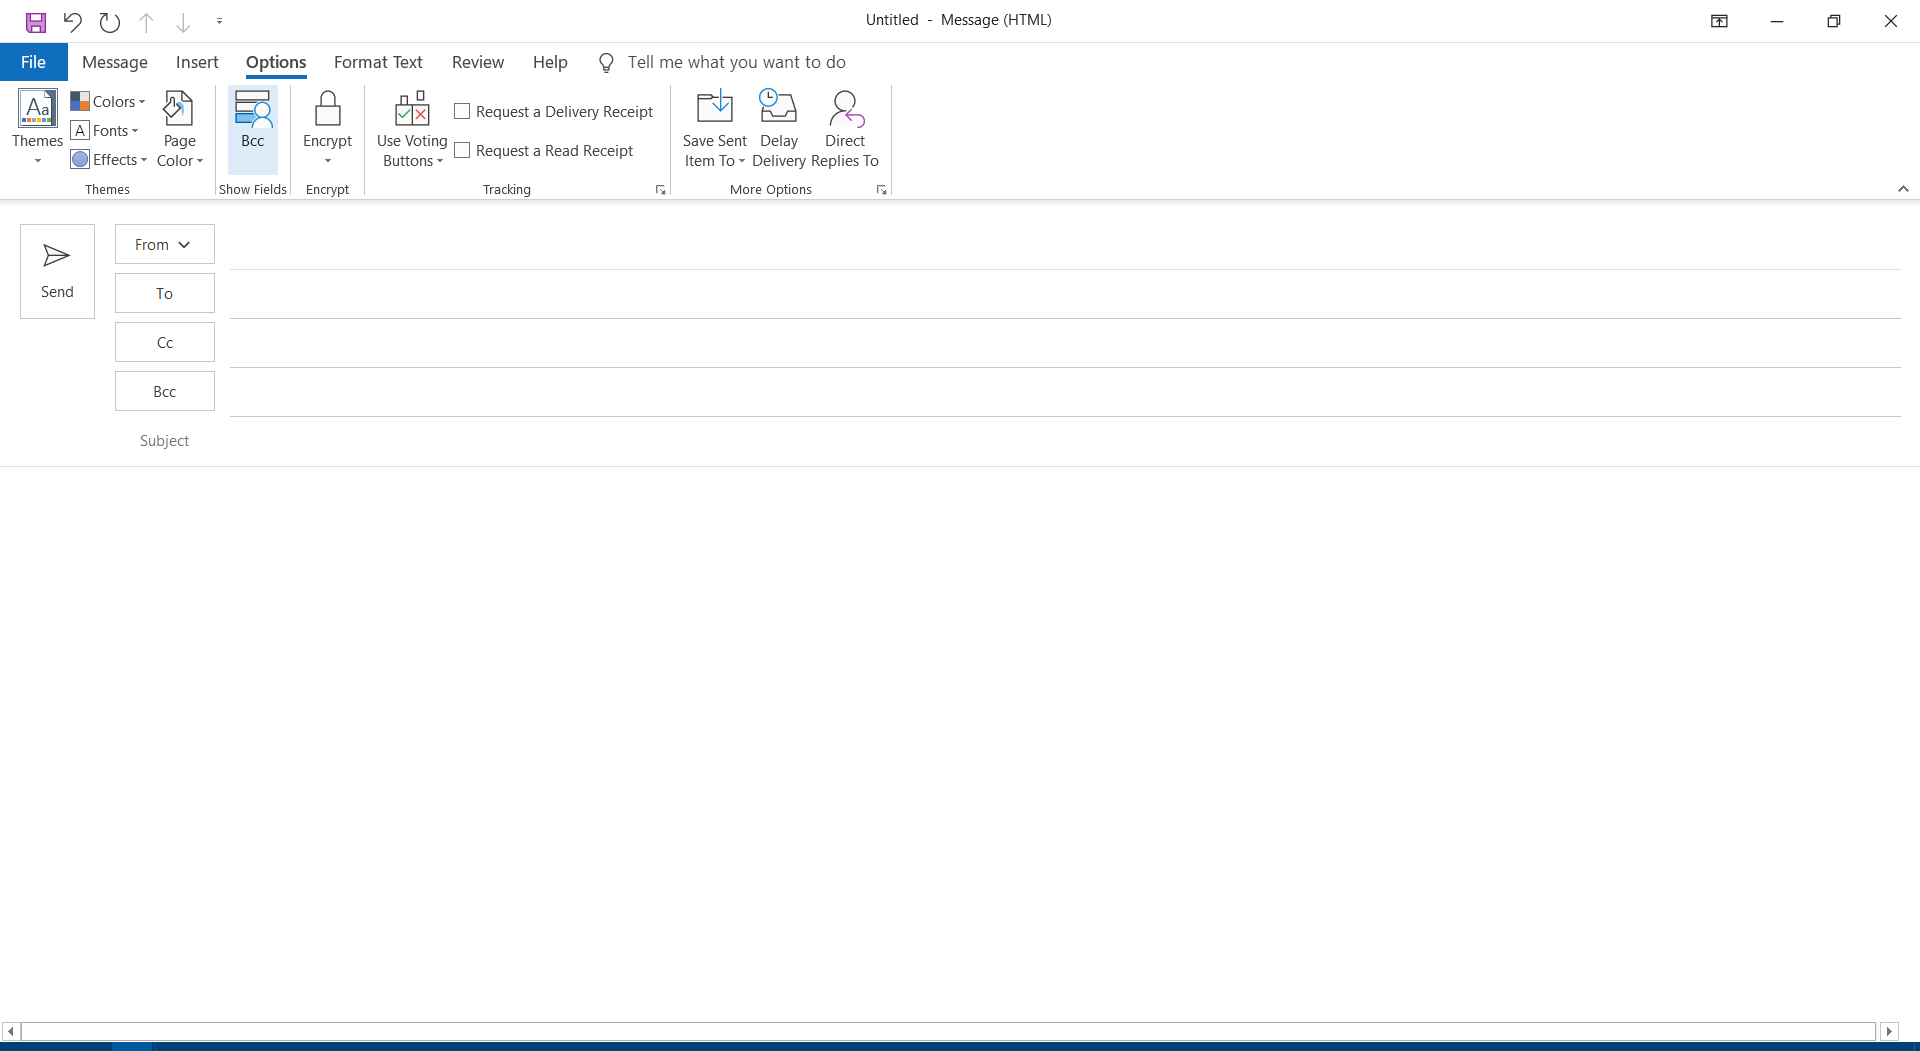This screenshot has height=1051, width=1920.
Task: Open Delay Delivery settings
Action: click(779, 128)
